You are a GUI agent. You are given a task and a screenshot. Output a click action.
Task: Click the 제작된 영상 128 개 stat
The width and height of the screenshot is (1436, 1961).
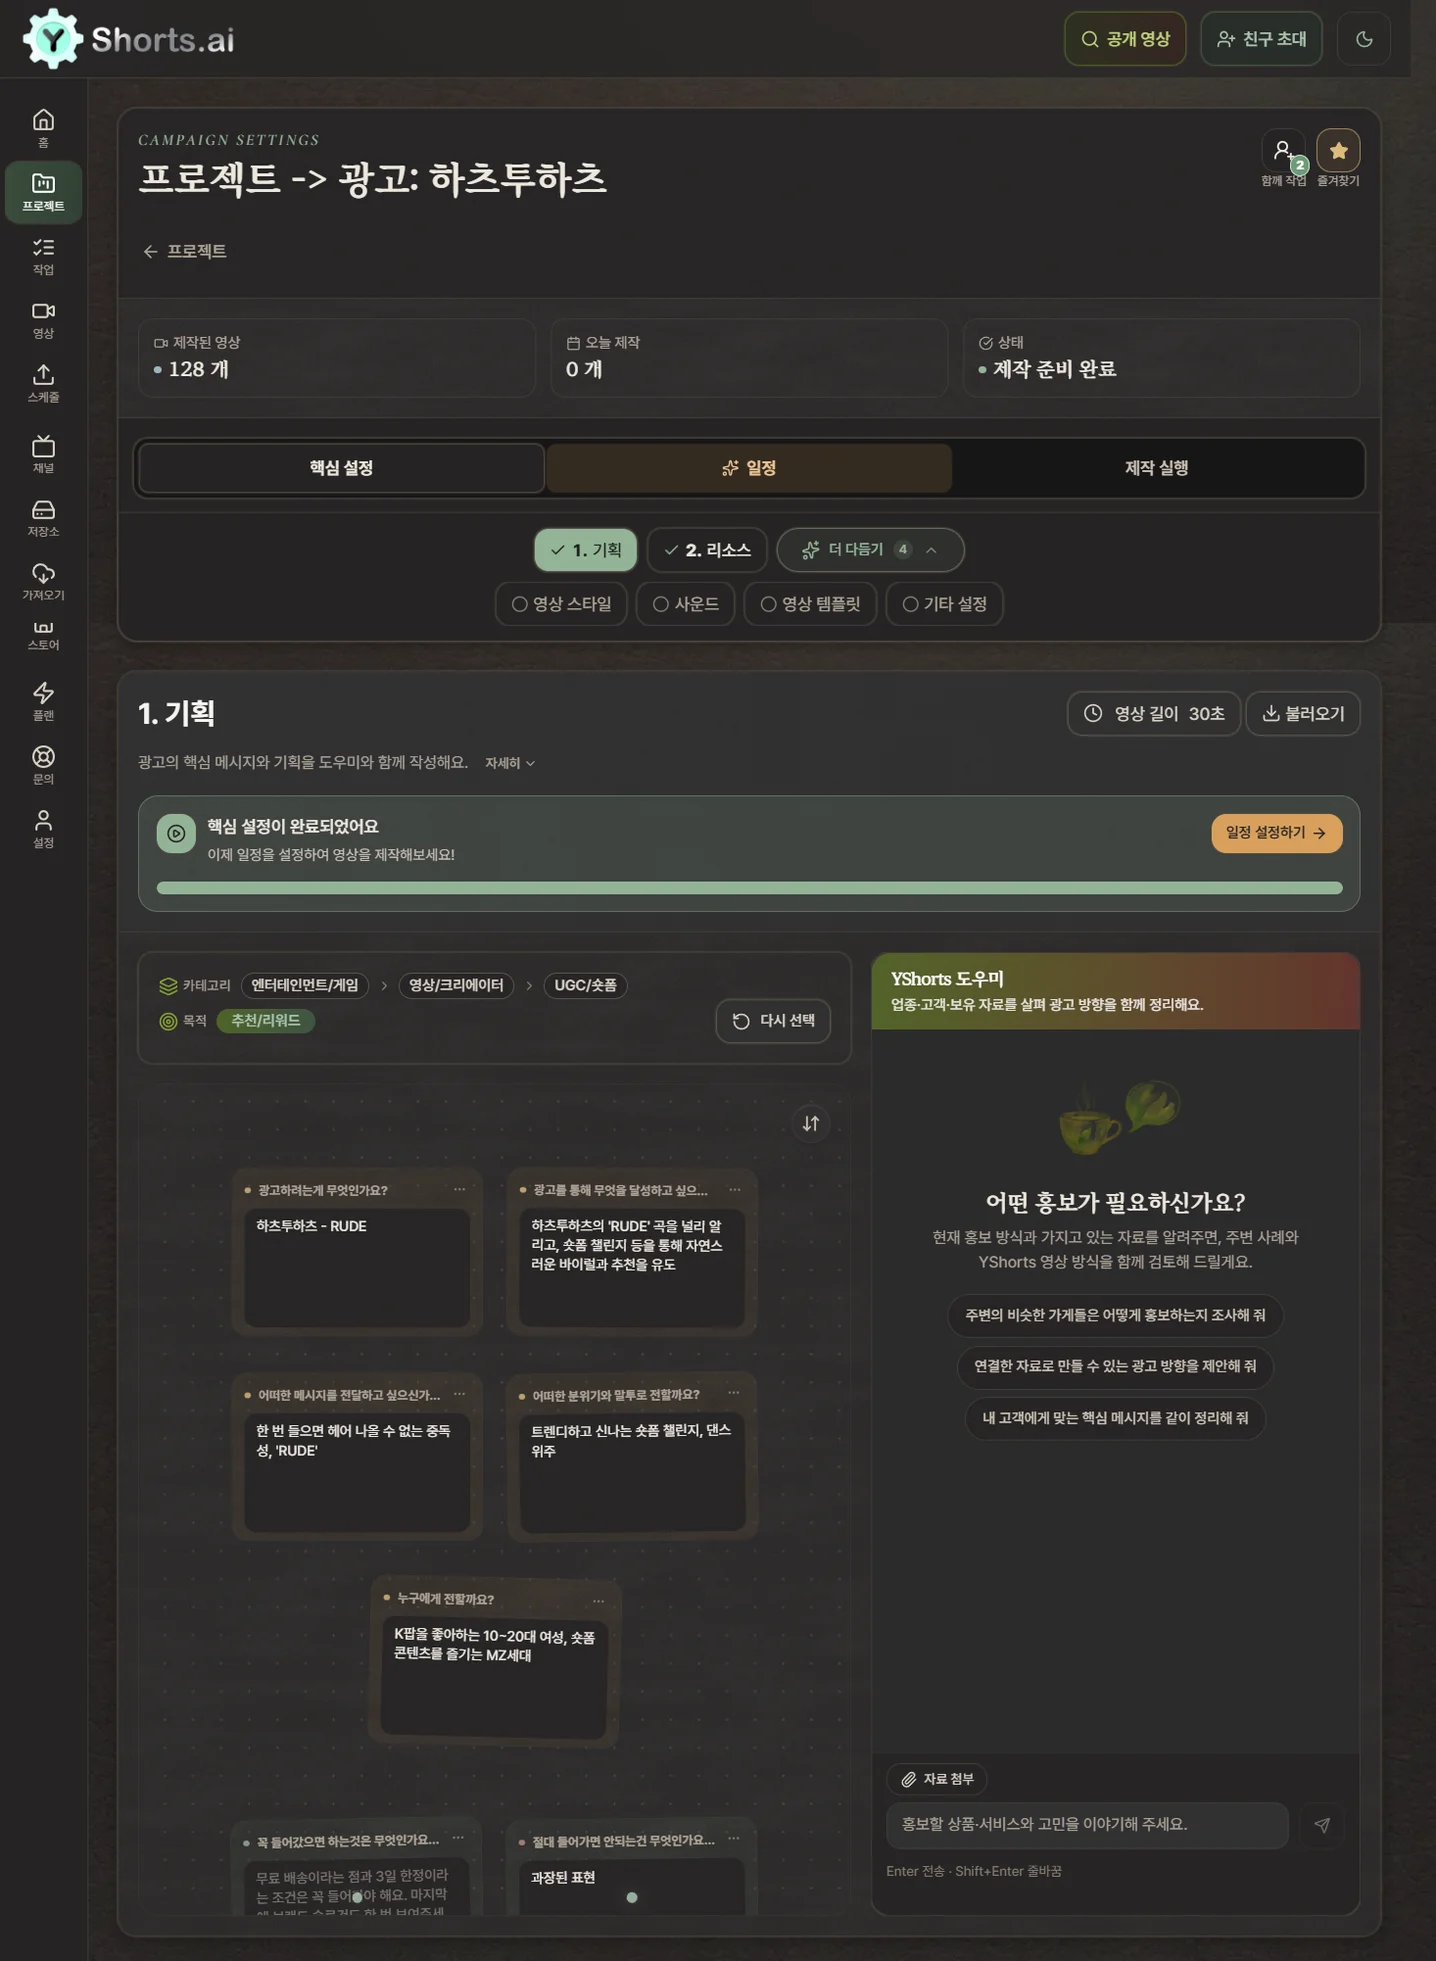click(336, 358)
